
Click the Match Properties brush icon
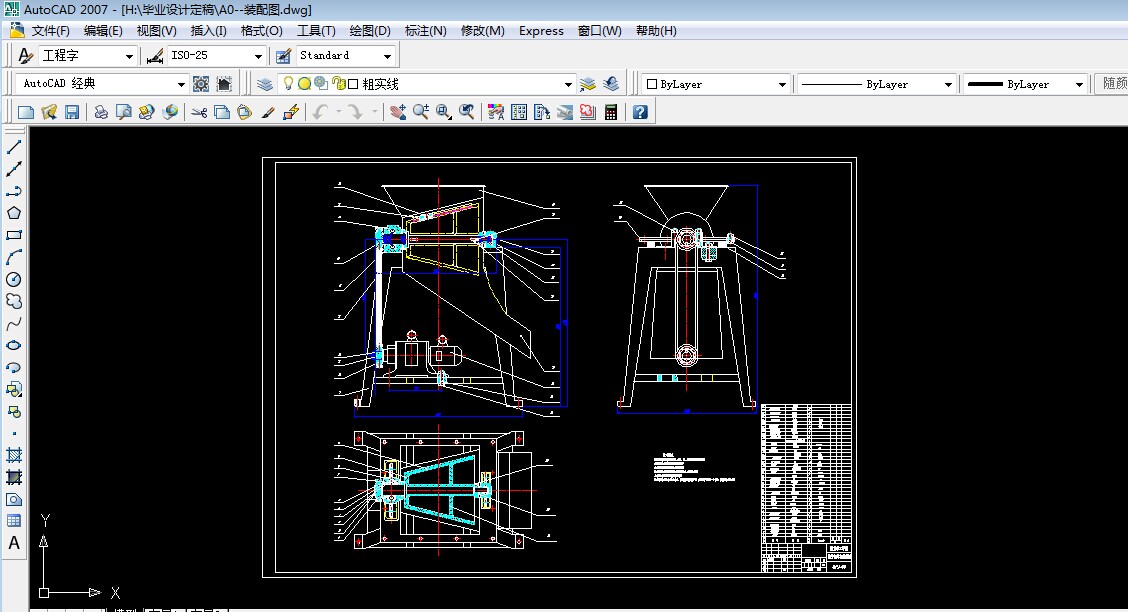click(x=268, y=112)
